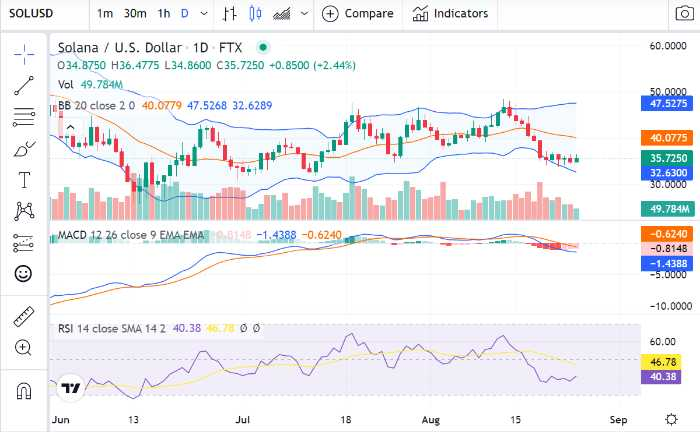
Task: Collapse the indicator legend caret
Action: point(70,128)
